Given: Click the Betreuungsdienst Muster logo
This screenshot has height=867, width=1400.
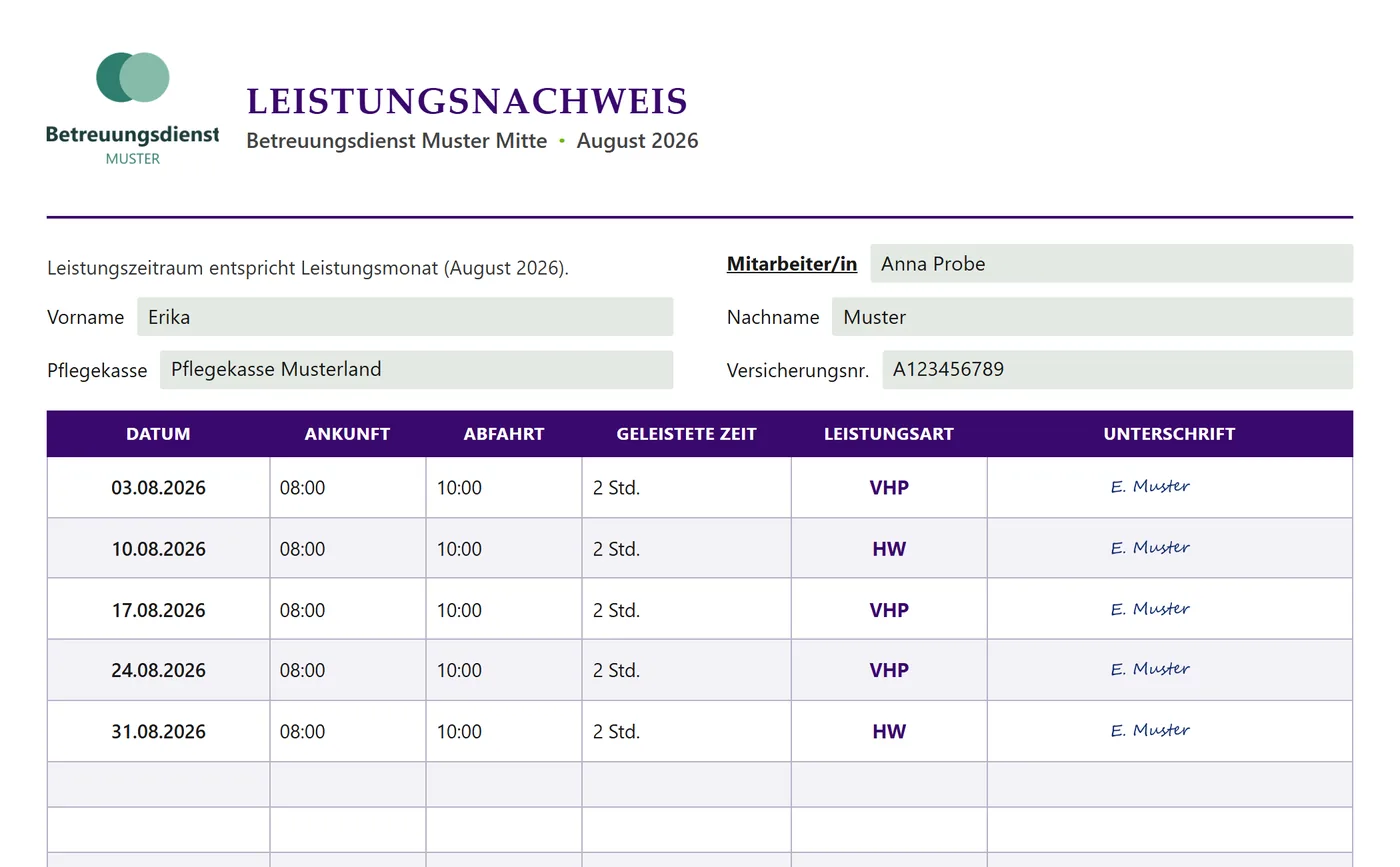Looking at the screenshot, I should pyautogui.click(x=133, y=109).
